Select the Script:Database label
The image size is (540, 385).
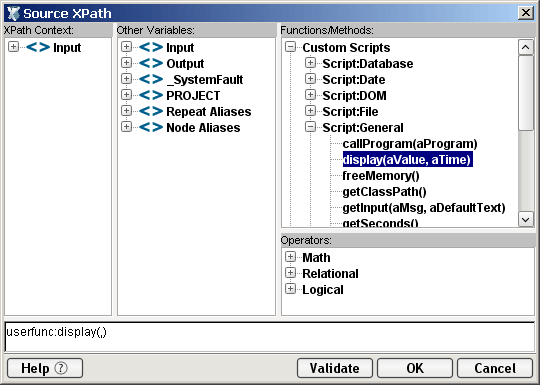[368, 64]
